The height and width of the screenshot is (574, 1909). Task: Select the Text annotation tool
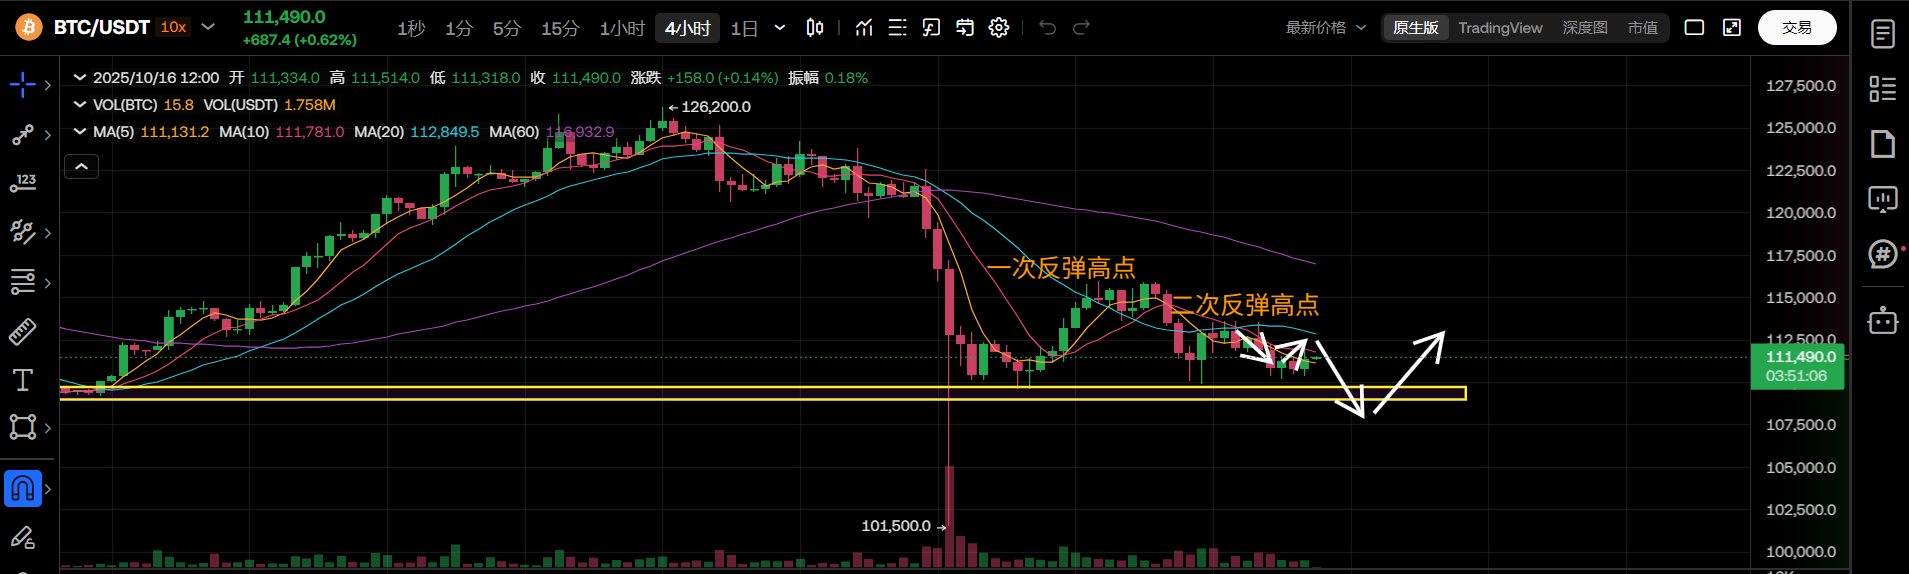(23, 380)
